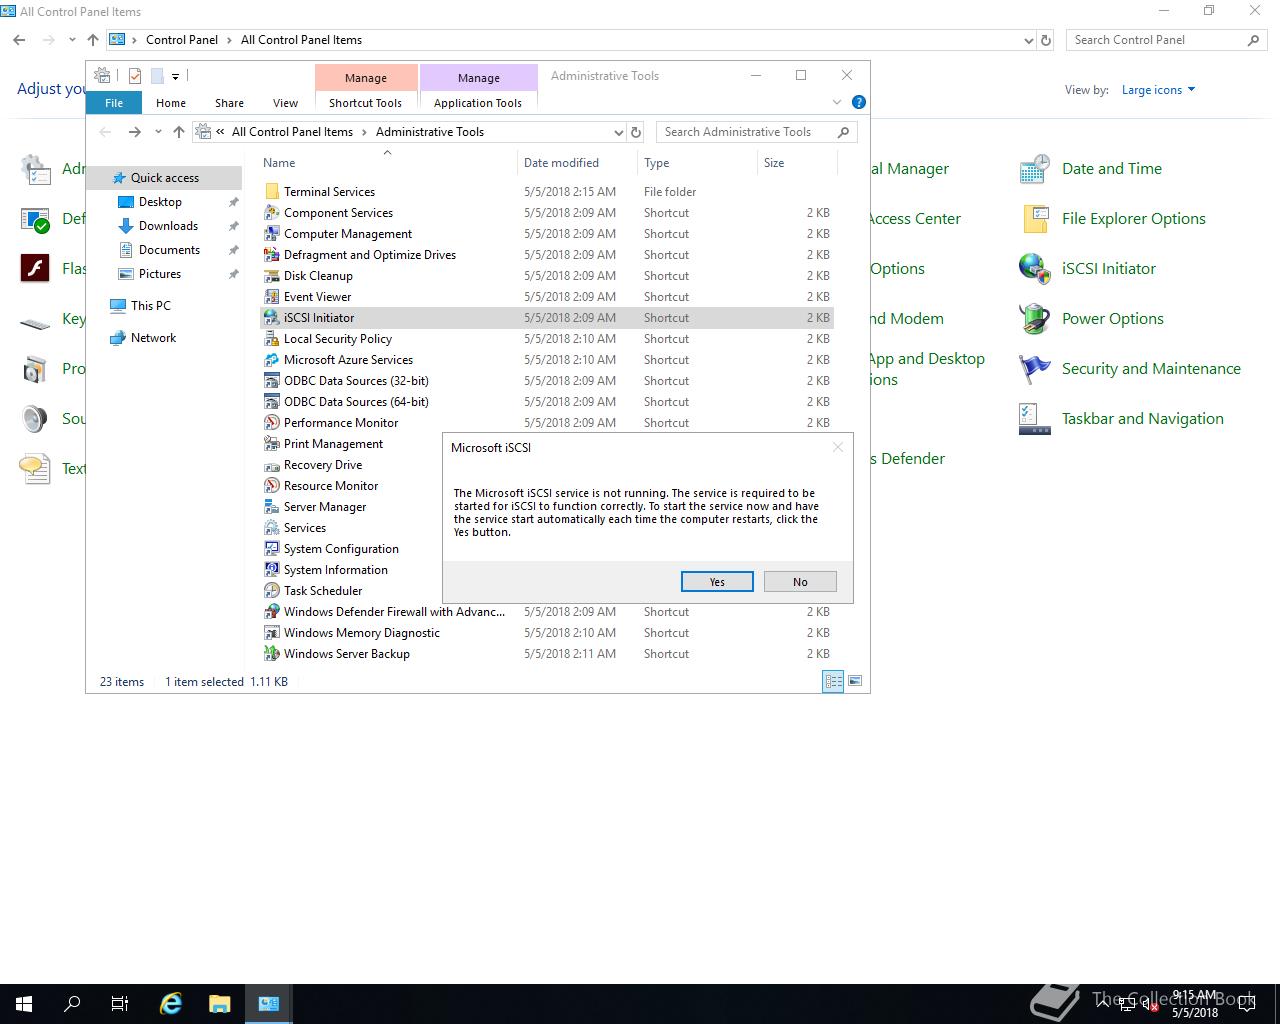Select Quick access in the navigation pane
Image resolution: width=1280 pixels, height=1024 pixels.
pos(164,178)
